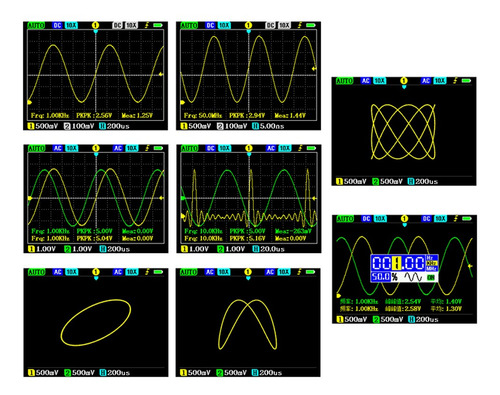Click yellow trigger marker on 10.0KHz sinc screen

(248, 148)
